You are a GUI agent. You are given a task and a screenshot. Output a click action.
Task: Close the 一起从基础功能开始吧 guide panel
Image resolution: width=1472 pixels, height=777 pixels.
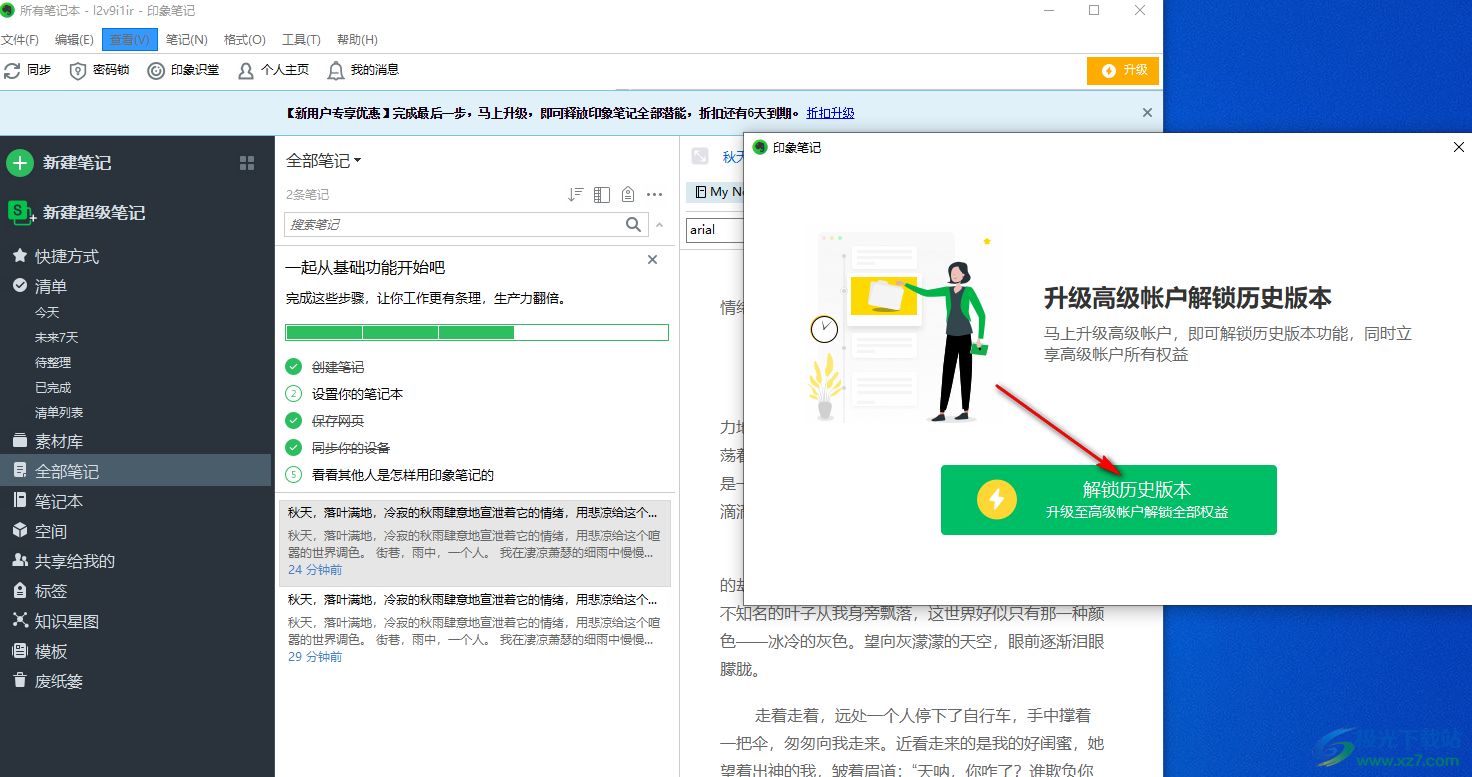tap(653, 260)
